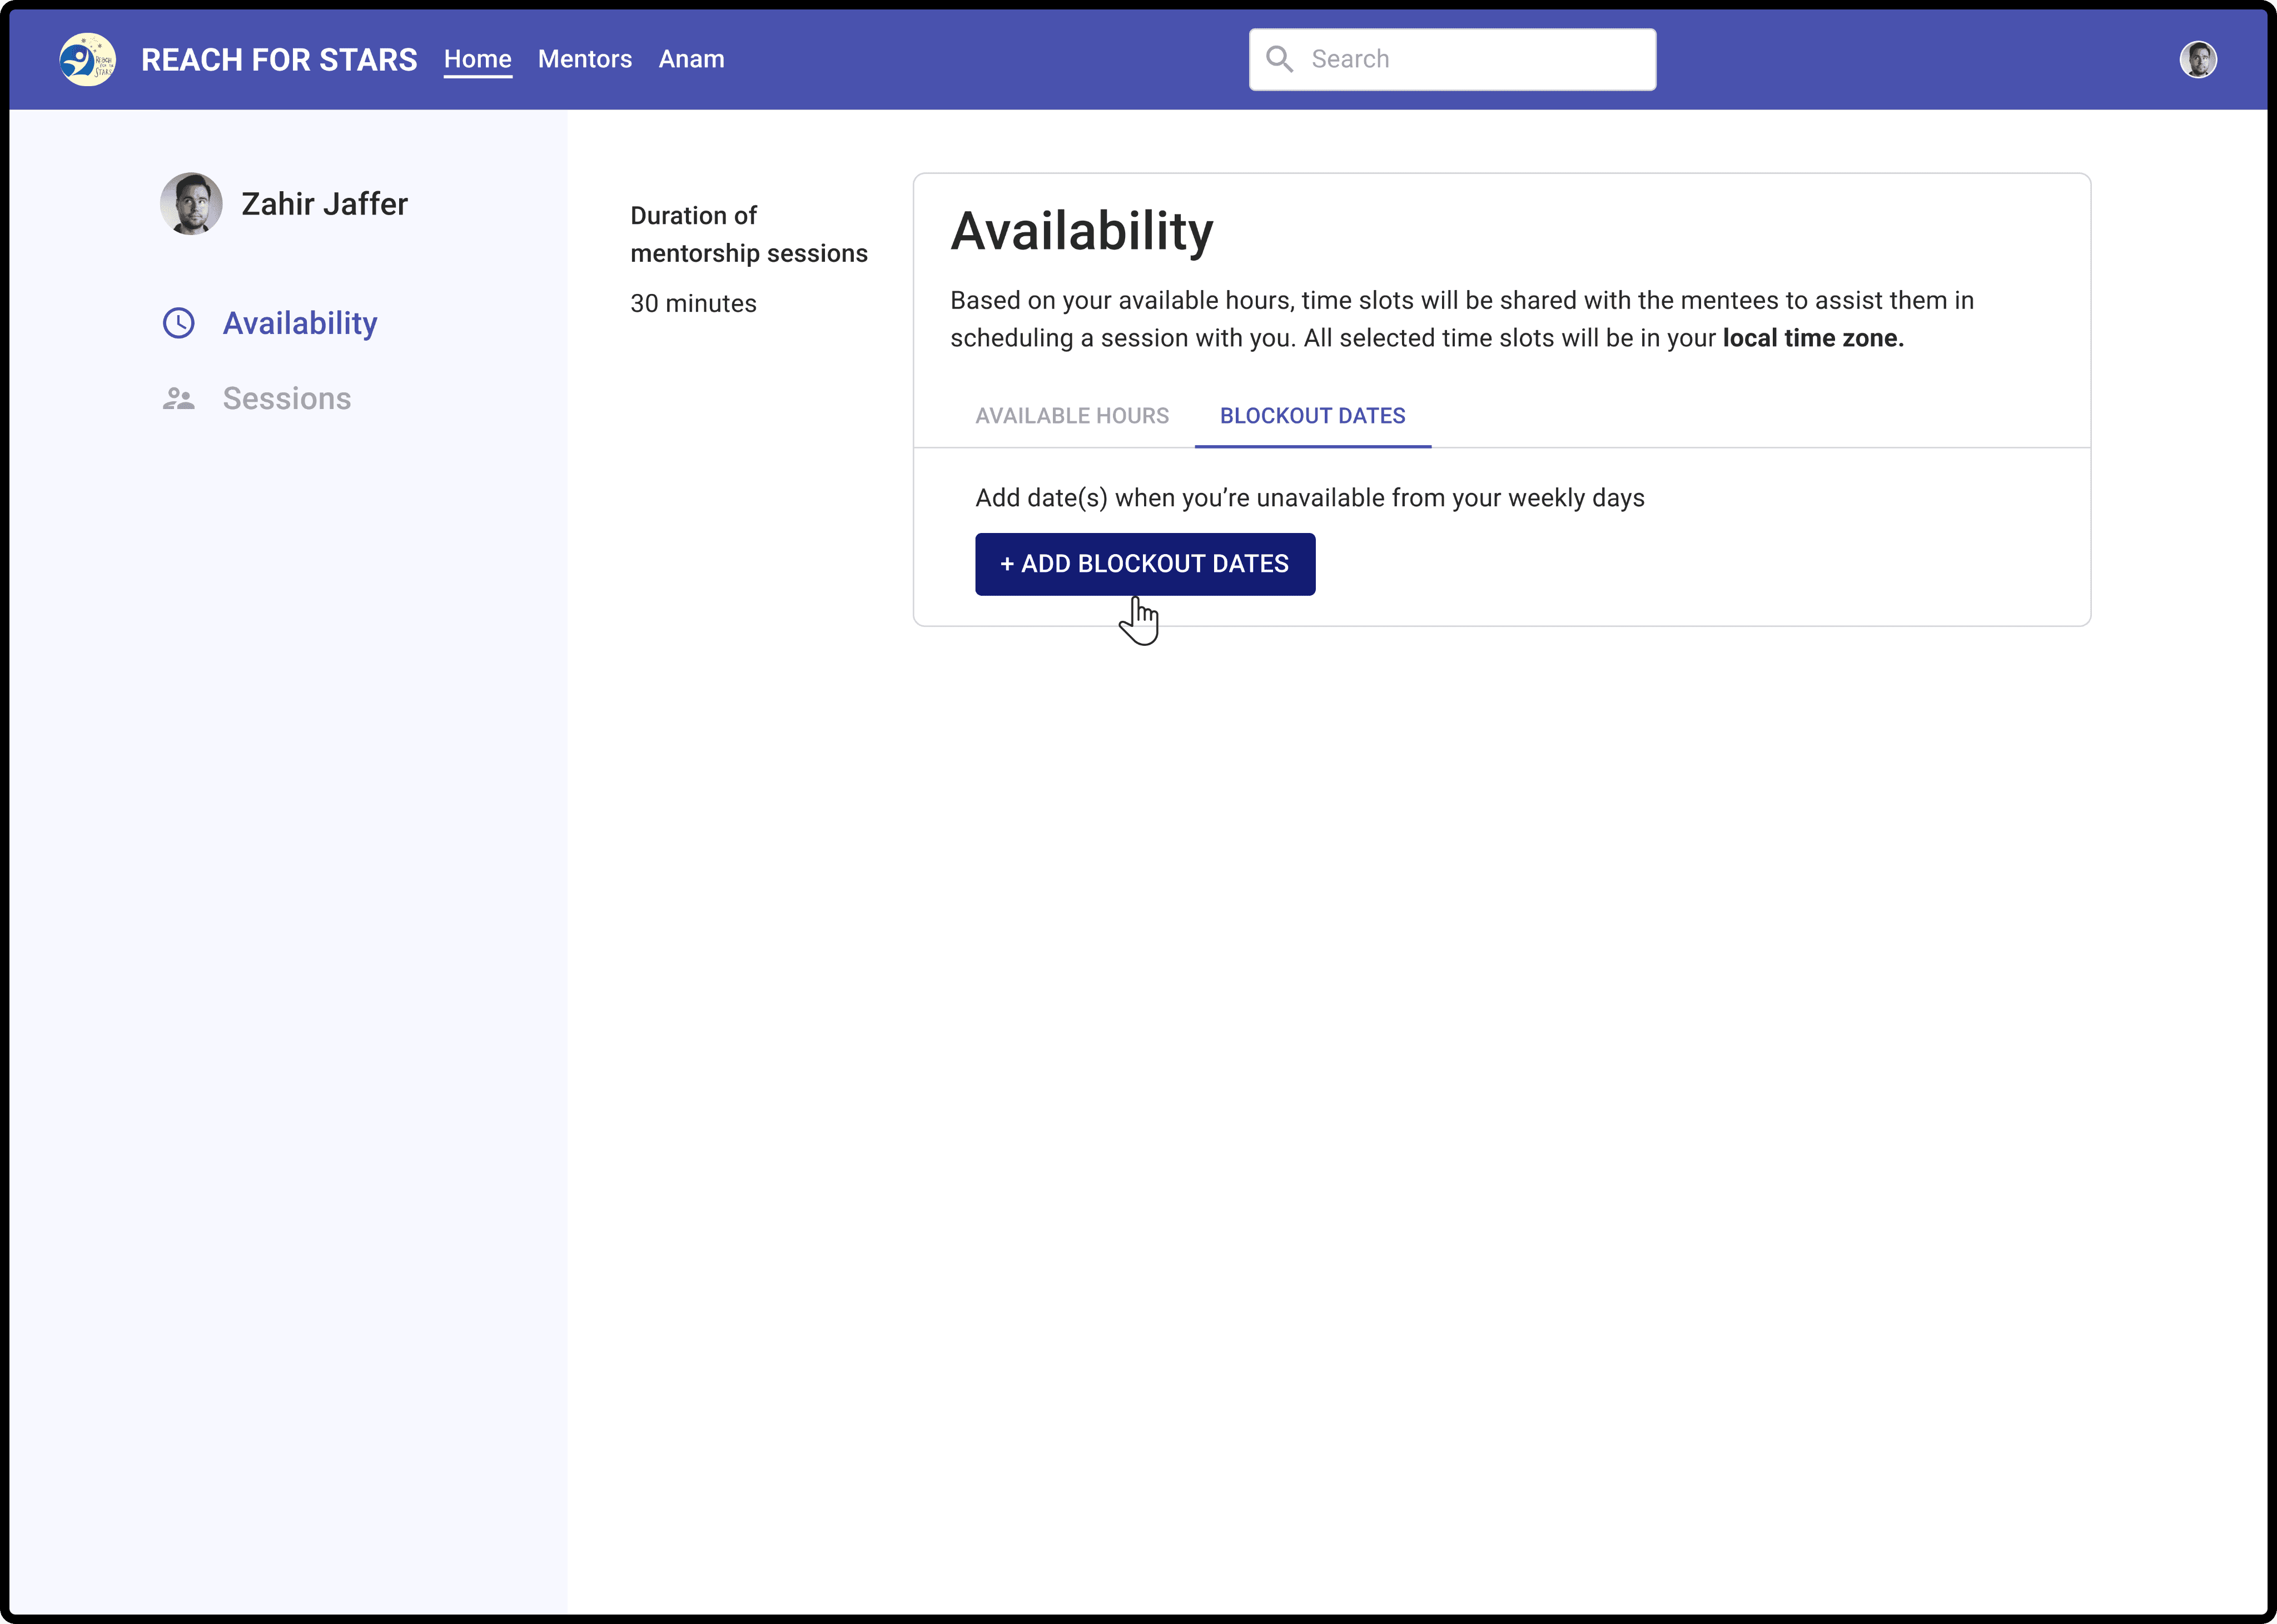
Task: Click the Availability page heading
Action: point(1081,231)
